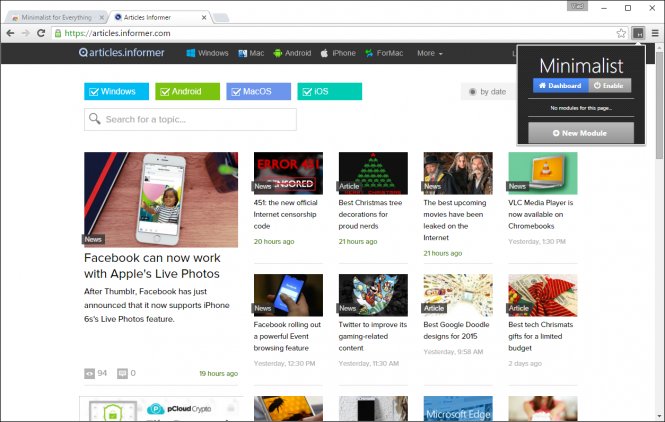The image size is (665, 422).
Task: Open the iPhone section link
Action: tap(344, 53)
